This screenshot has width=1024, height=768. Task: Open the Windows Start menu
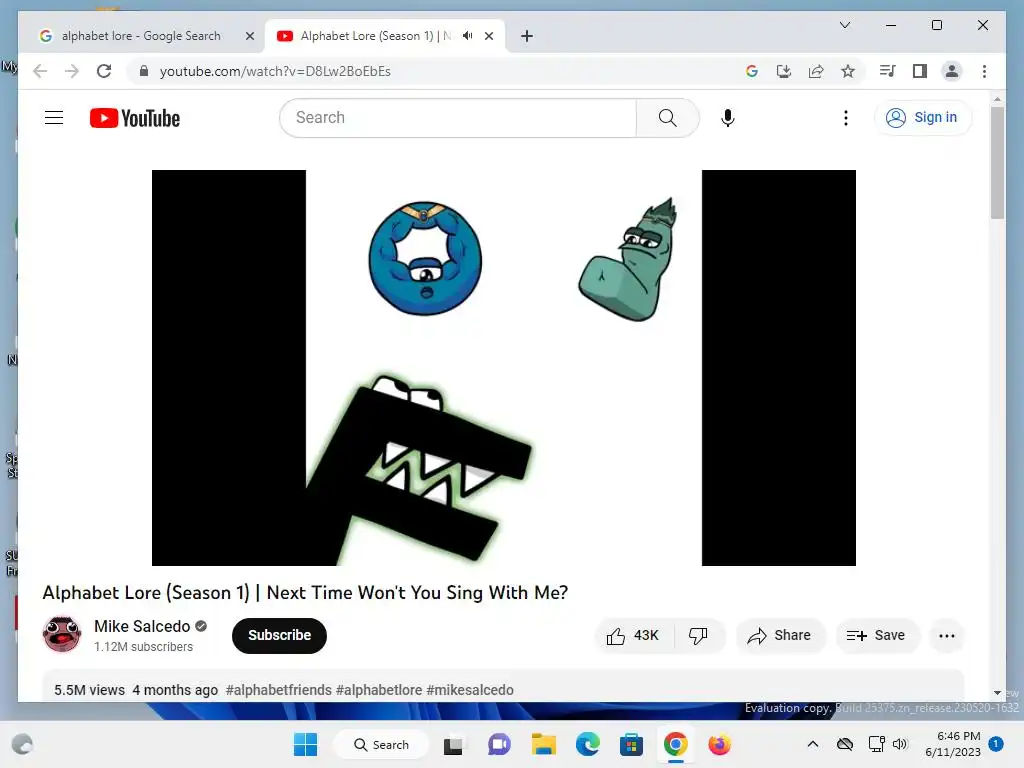305,744
